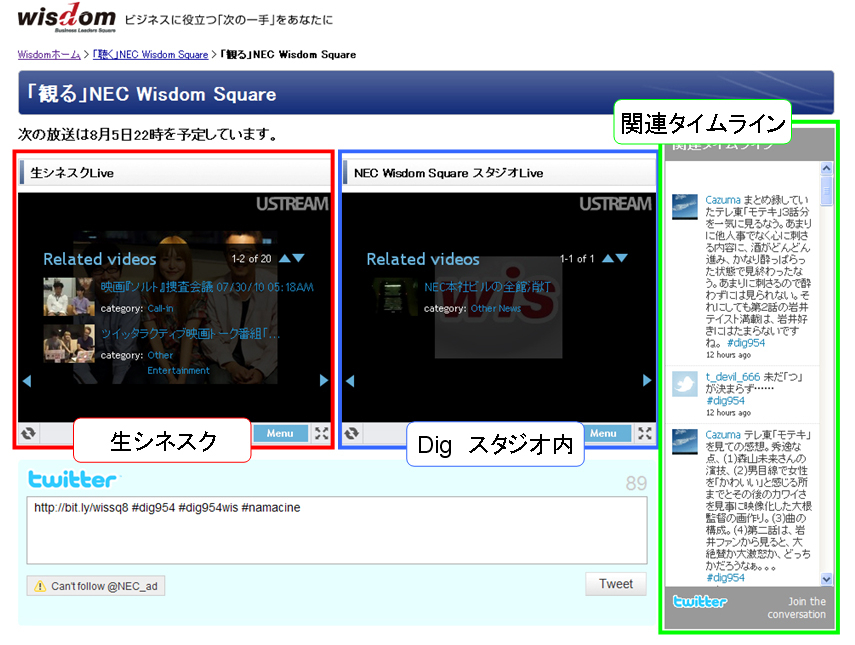Open NEC本社ビルの全館消灯 video thumbnail
This screenshot has width=855, height=645.
click(393, 297)
